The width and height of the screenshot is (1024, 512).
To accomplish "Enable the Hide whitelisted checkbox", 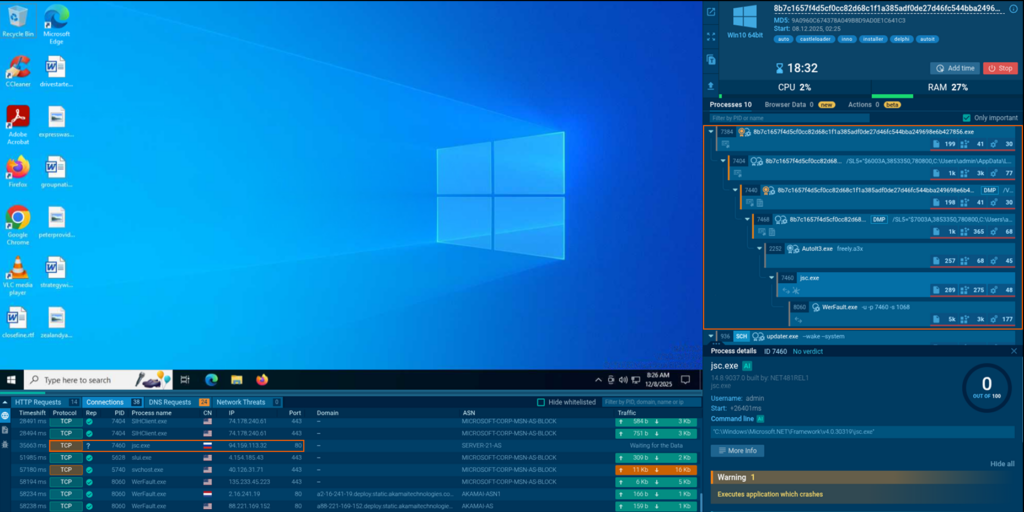I will point(540,402).
